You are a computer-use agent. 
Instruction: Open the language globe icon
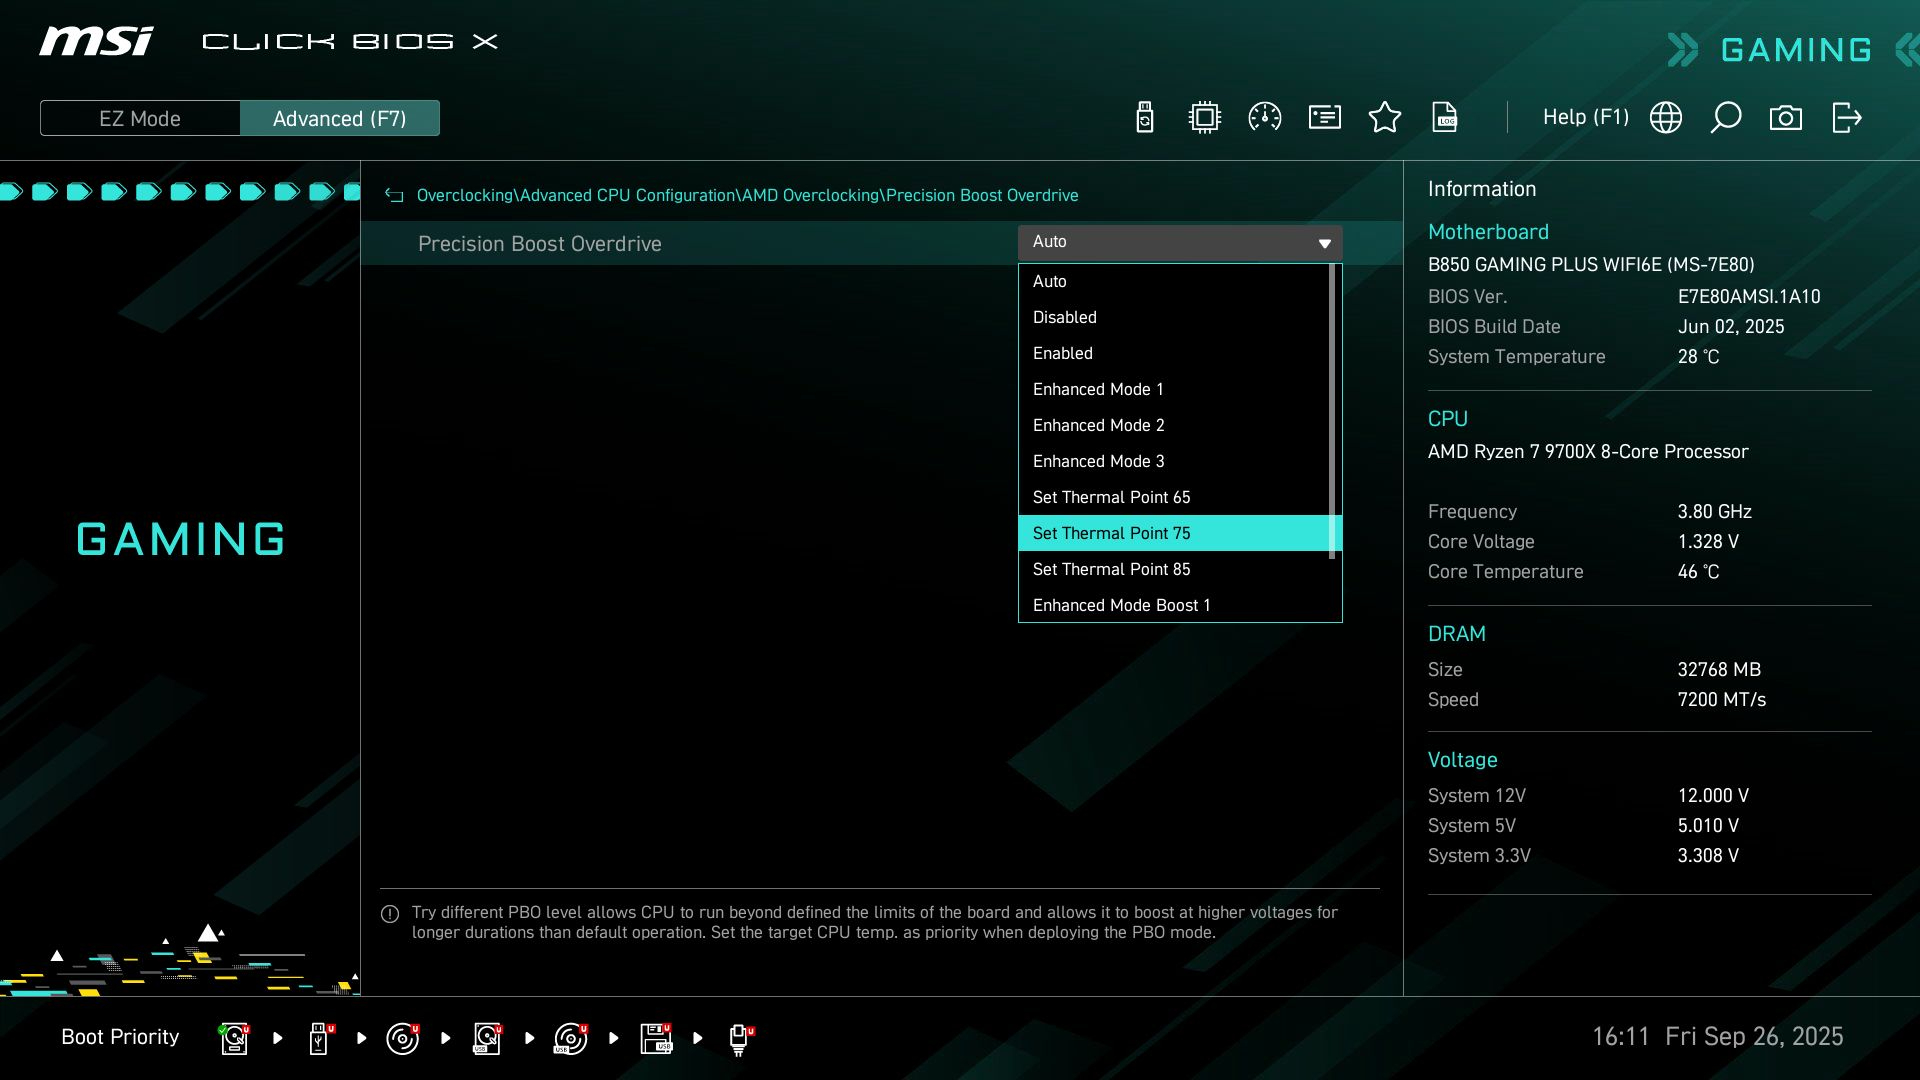click(1666, 118)
